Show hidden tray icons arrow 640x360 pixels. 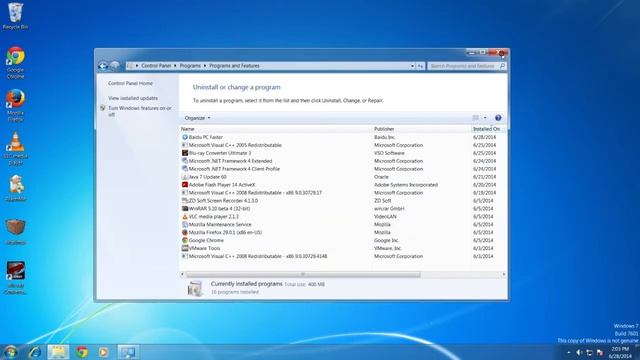click(569, 353)
